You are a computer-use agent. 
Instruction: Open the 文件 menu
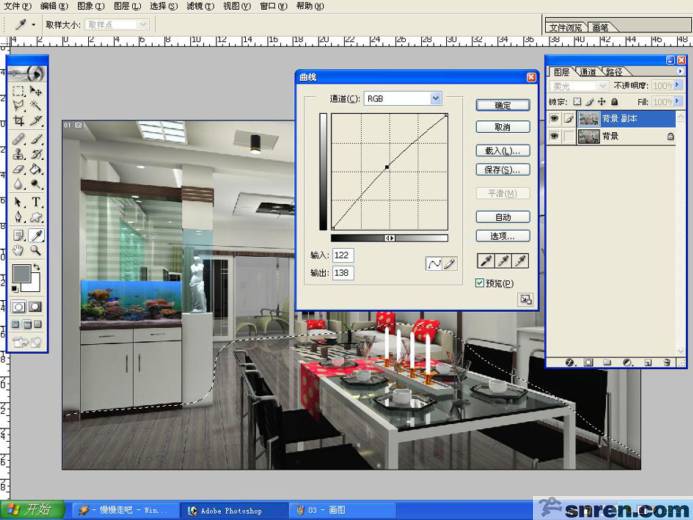click(18, 6)
